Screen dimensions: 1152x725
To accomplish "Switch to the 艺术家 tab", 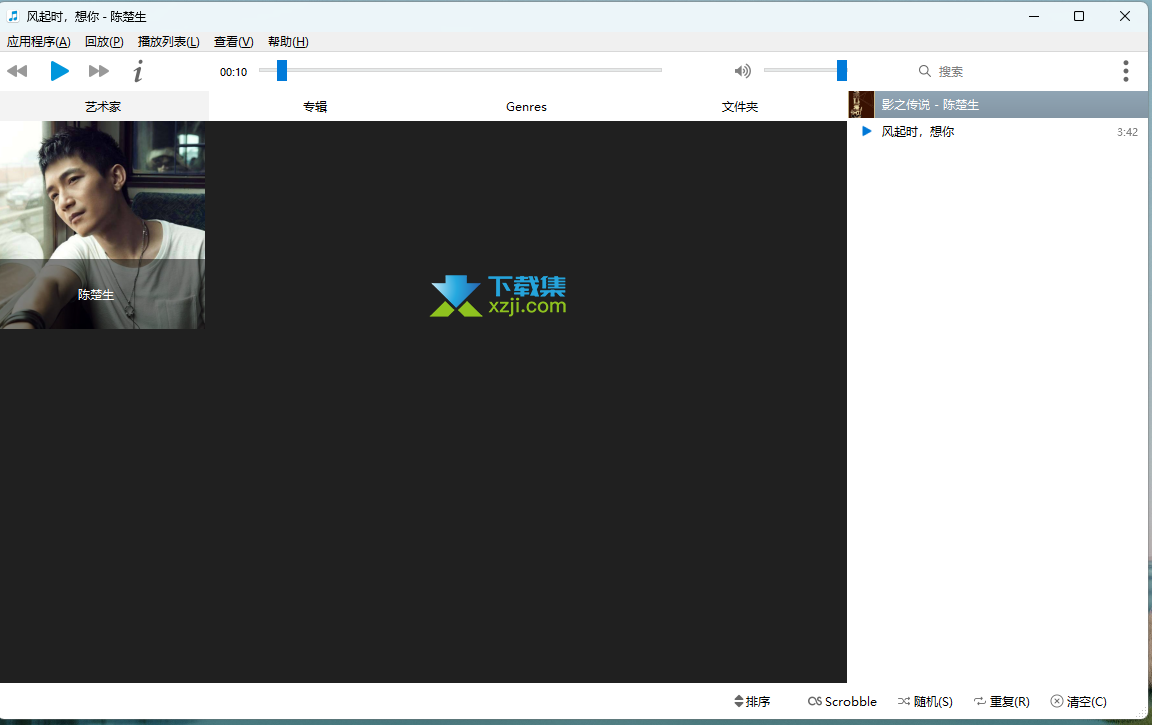I will click(x=104, y=107).
